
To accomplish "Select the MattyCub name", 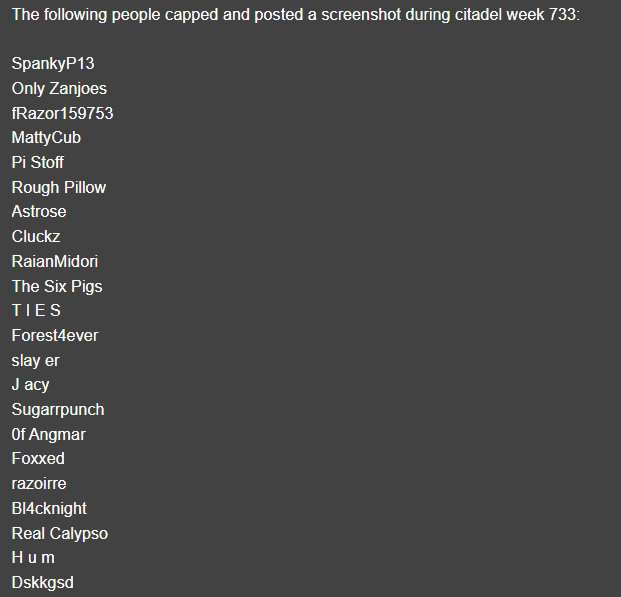I will pos(46,138).
